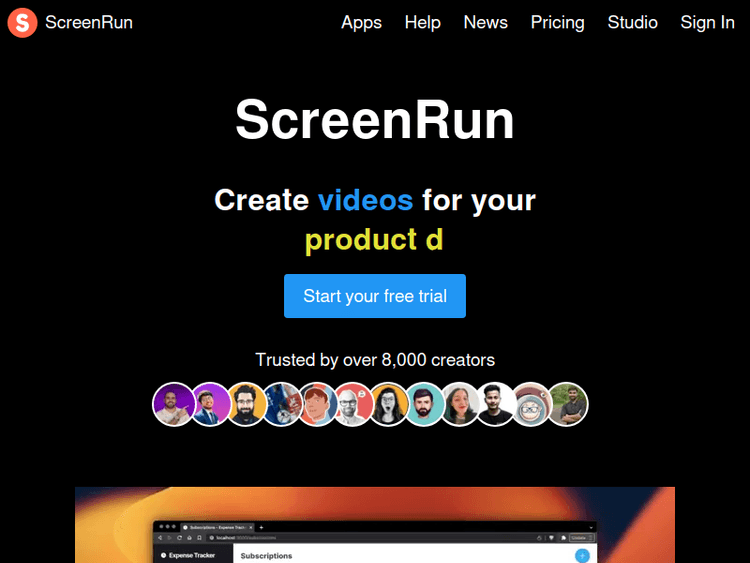Click the blue and red patterned avatar
750x563 pixels.
(x=282, y=404)
